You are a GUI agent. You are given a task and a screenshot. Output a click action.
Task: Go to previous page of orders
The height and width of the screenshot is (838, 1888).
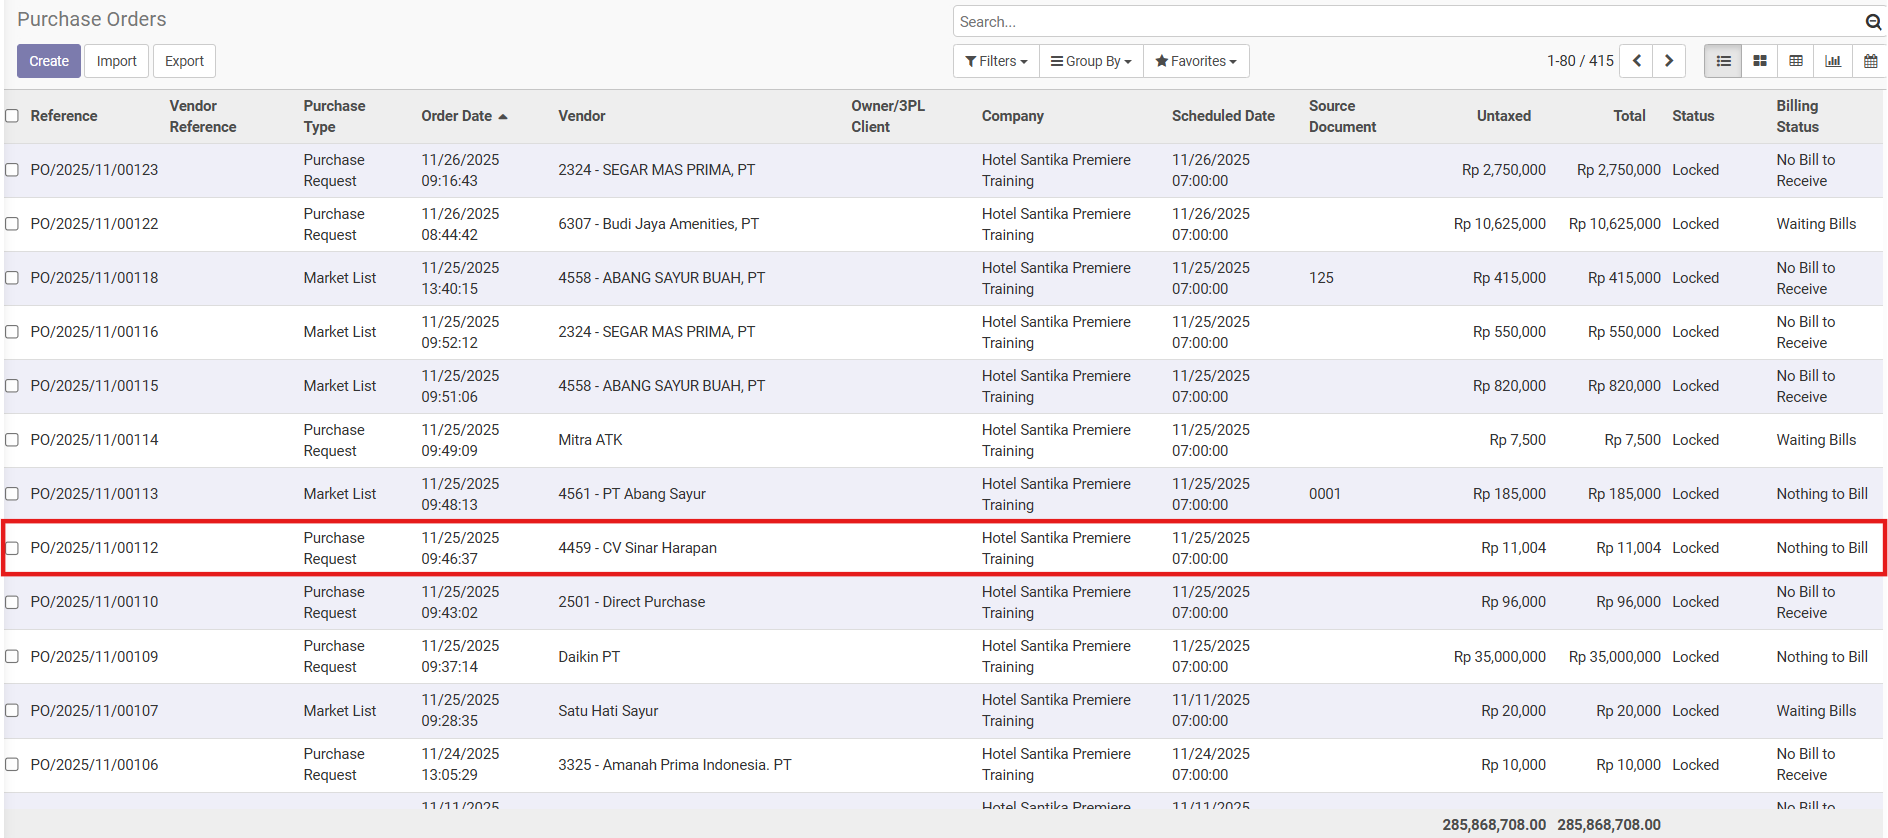click(1636, 61)
